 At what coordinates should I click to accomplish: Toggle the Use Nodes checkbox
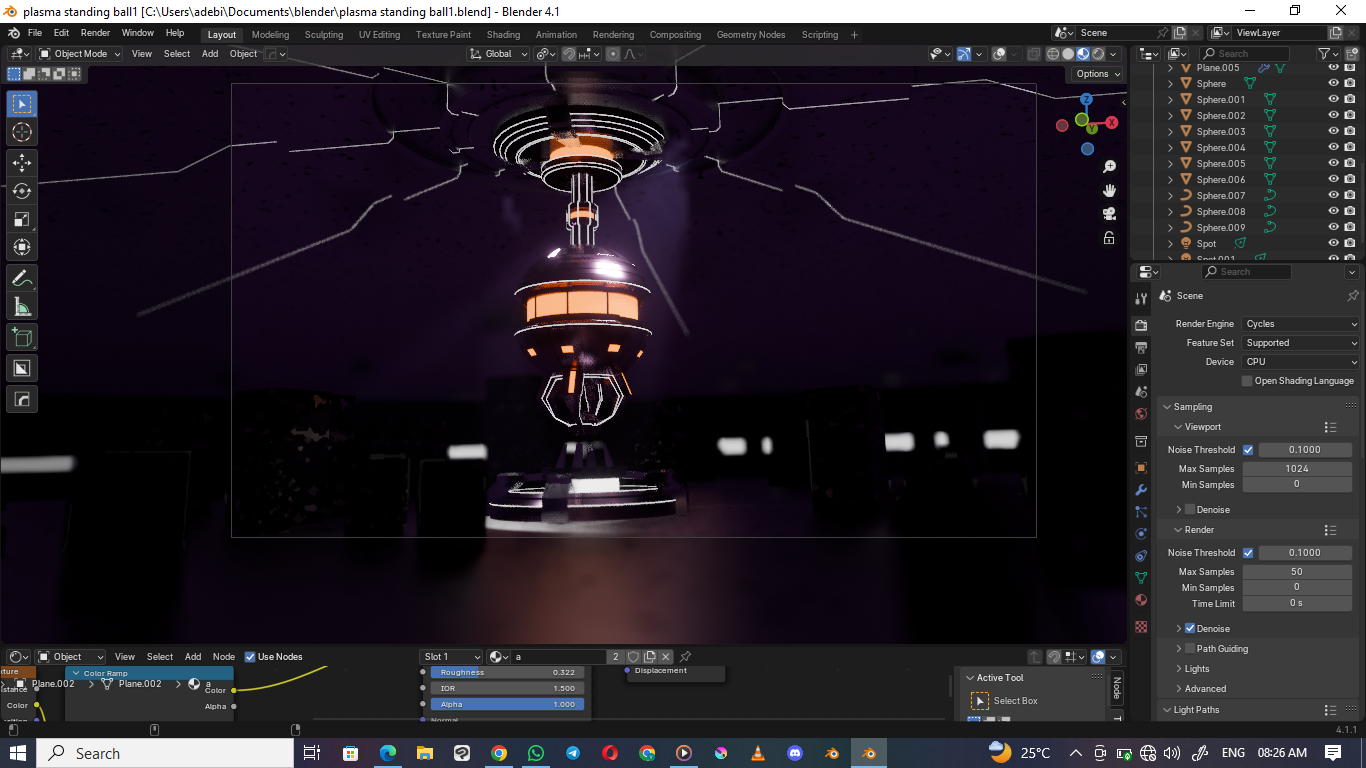pos(250,657)
